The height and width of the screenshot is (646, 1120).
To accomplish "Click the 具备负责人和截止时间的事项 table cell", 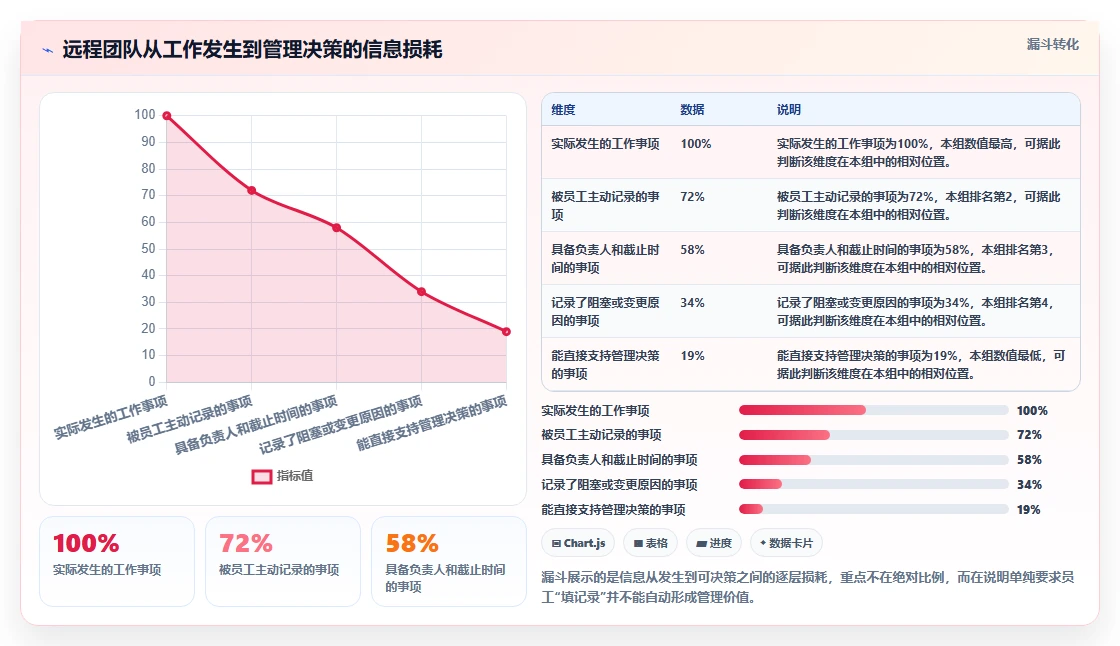I will point(605,258).
